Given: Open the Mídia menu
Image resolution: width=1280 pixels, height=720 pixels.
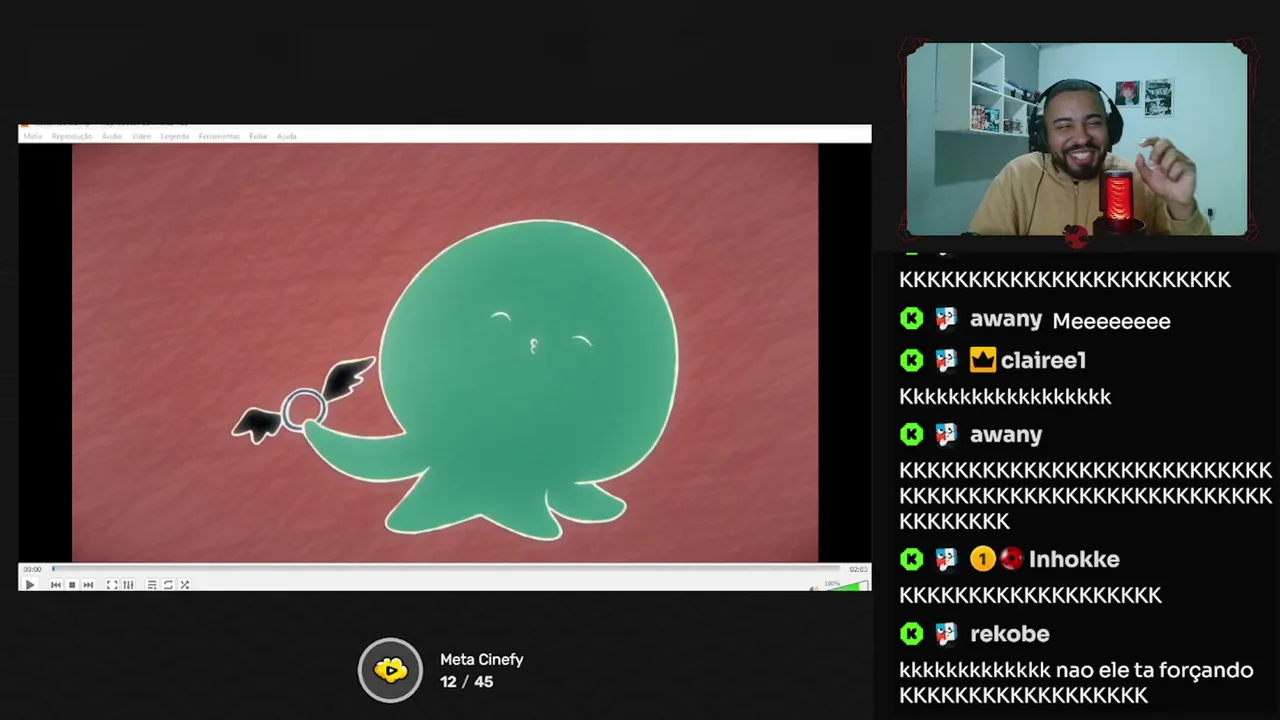Looking at the screenshot, I should point(33,136).
